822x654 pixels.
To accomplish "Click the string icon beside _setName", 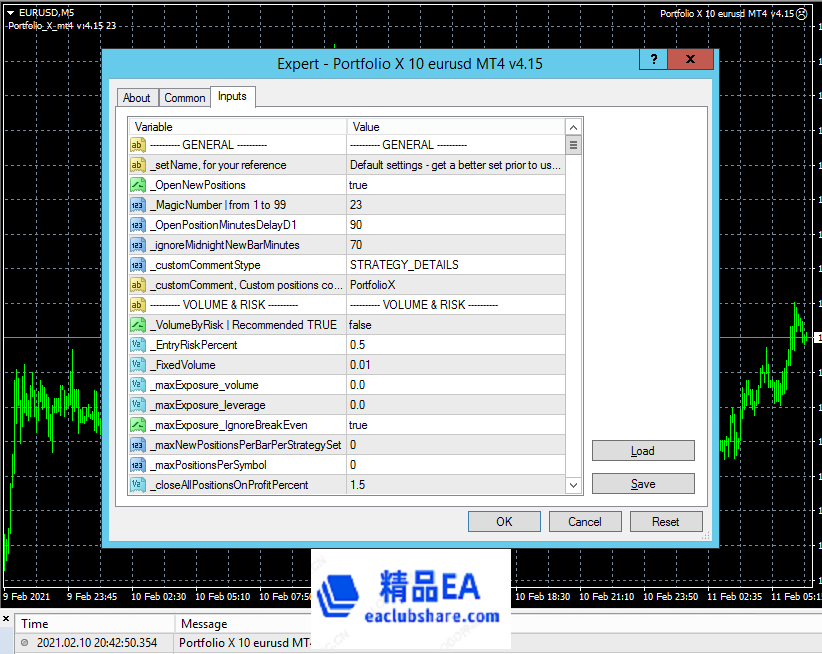I will tap(138, 165).
